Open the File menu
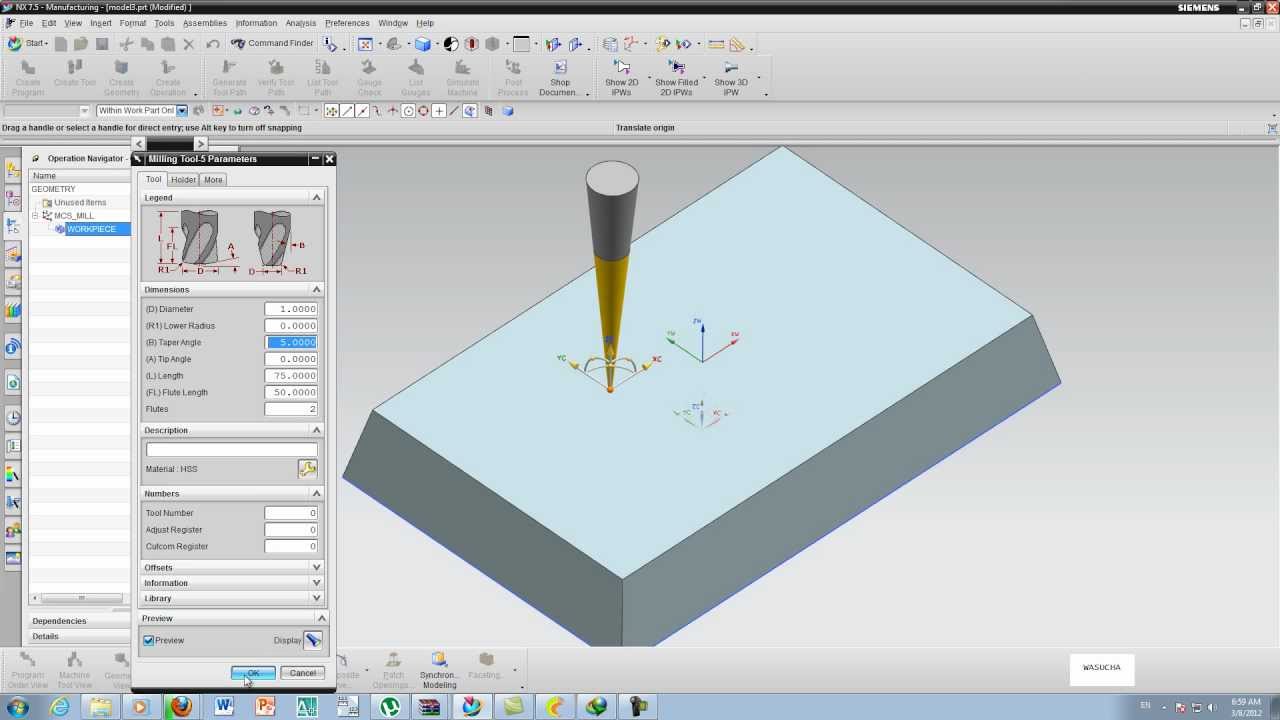The width and height of the screenshot is (1280, 720). tap(26, 23)
